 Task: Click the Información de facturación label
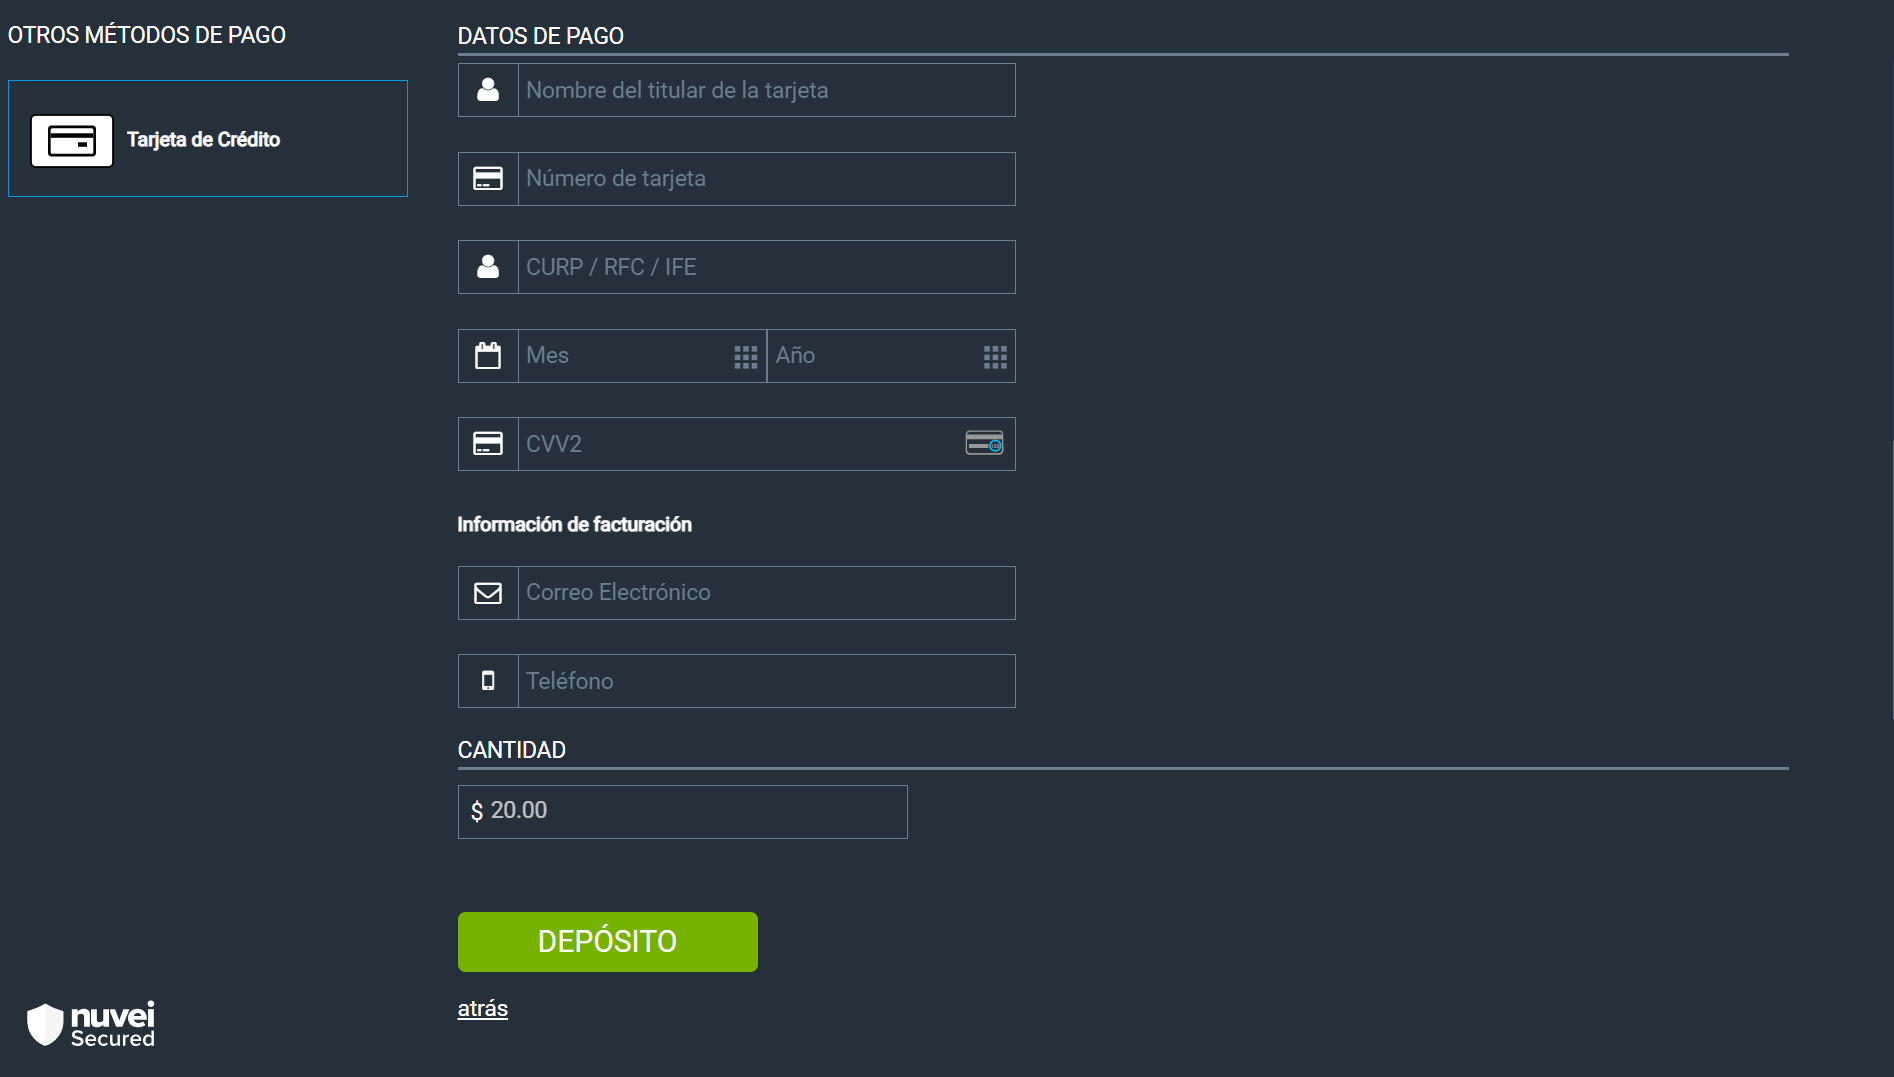pos(575,525)
